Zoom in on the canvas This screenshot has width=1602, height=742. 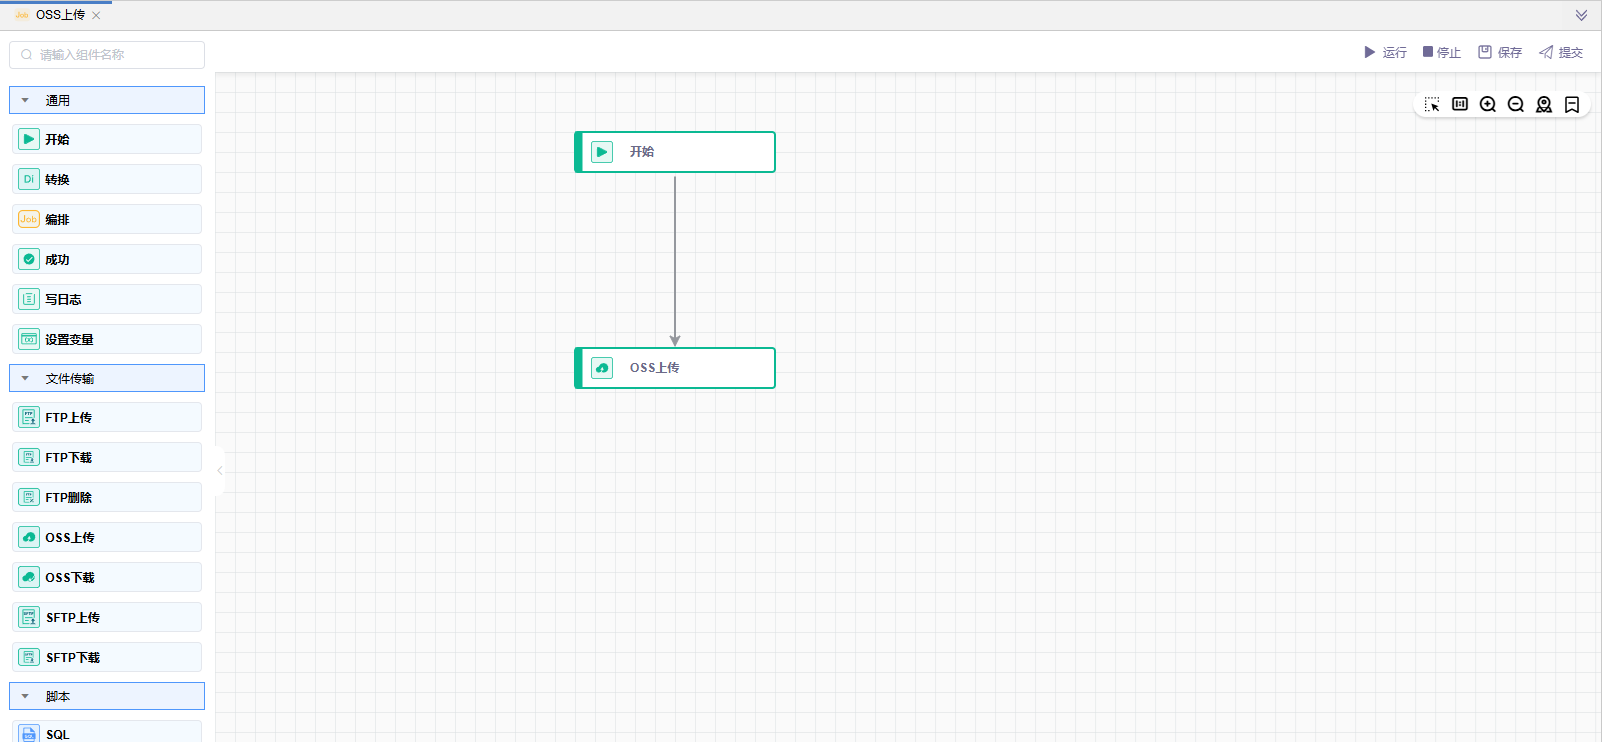pos(1488,105)
